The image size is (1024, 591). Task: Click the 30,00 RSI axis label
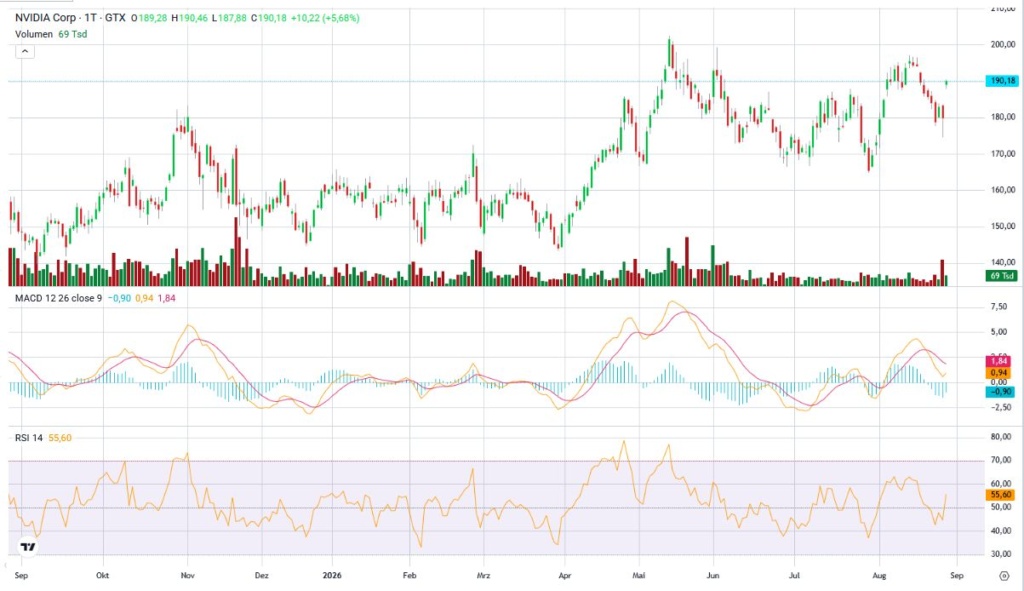(x=1001, y=554)
